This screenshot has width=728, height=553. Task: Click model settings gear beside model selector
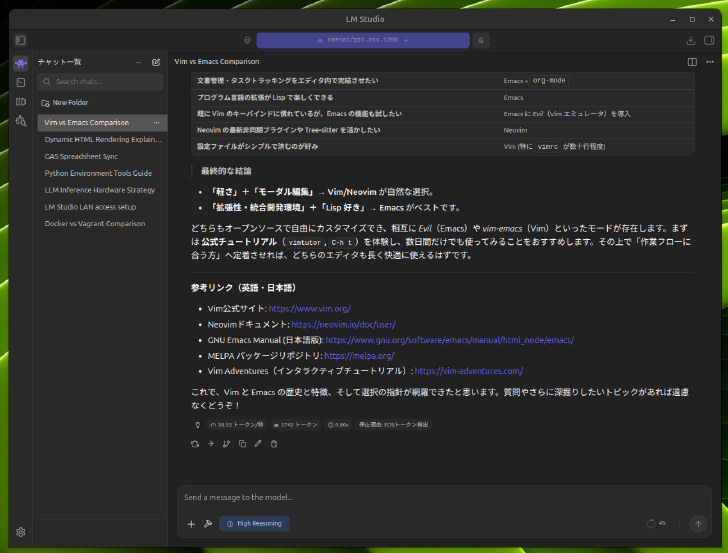247,40
